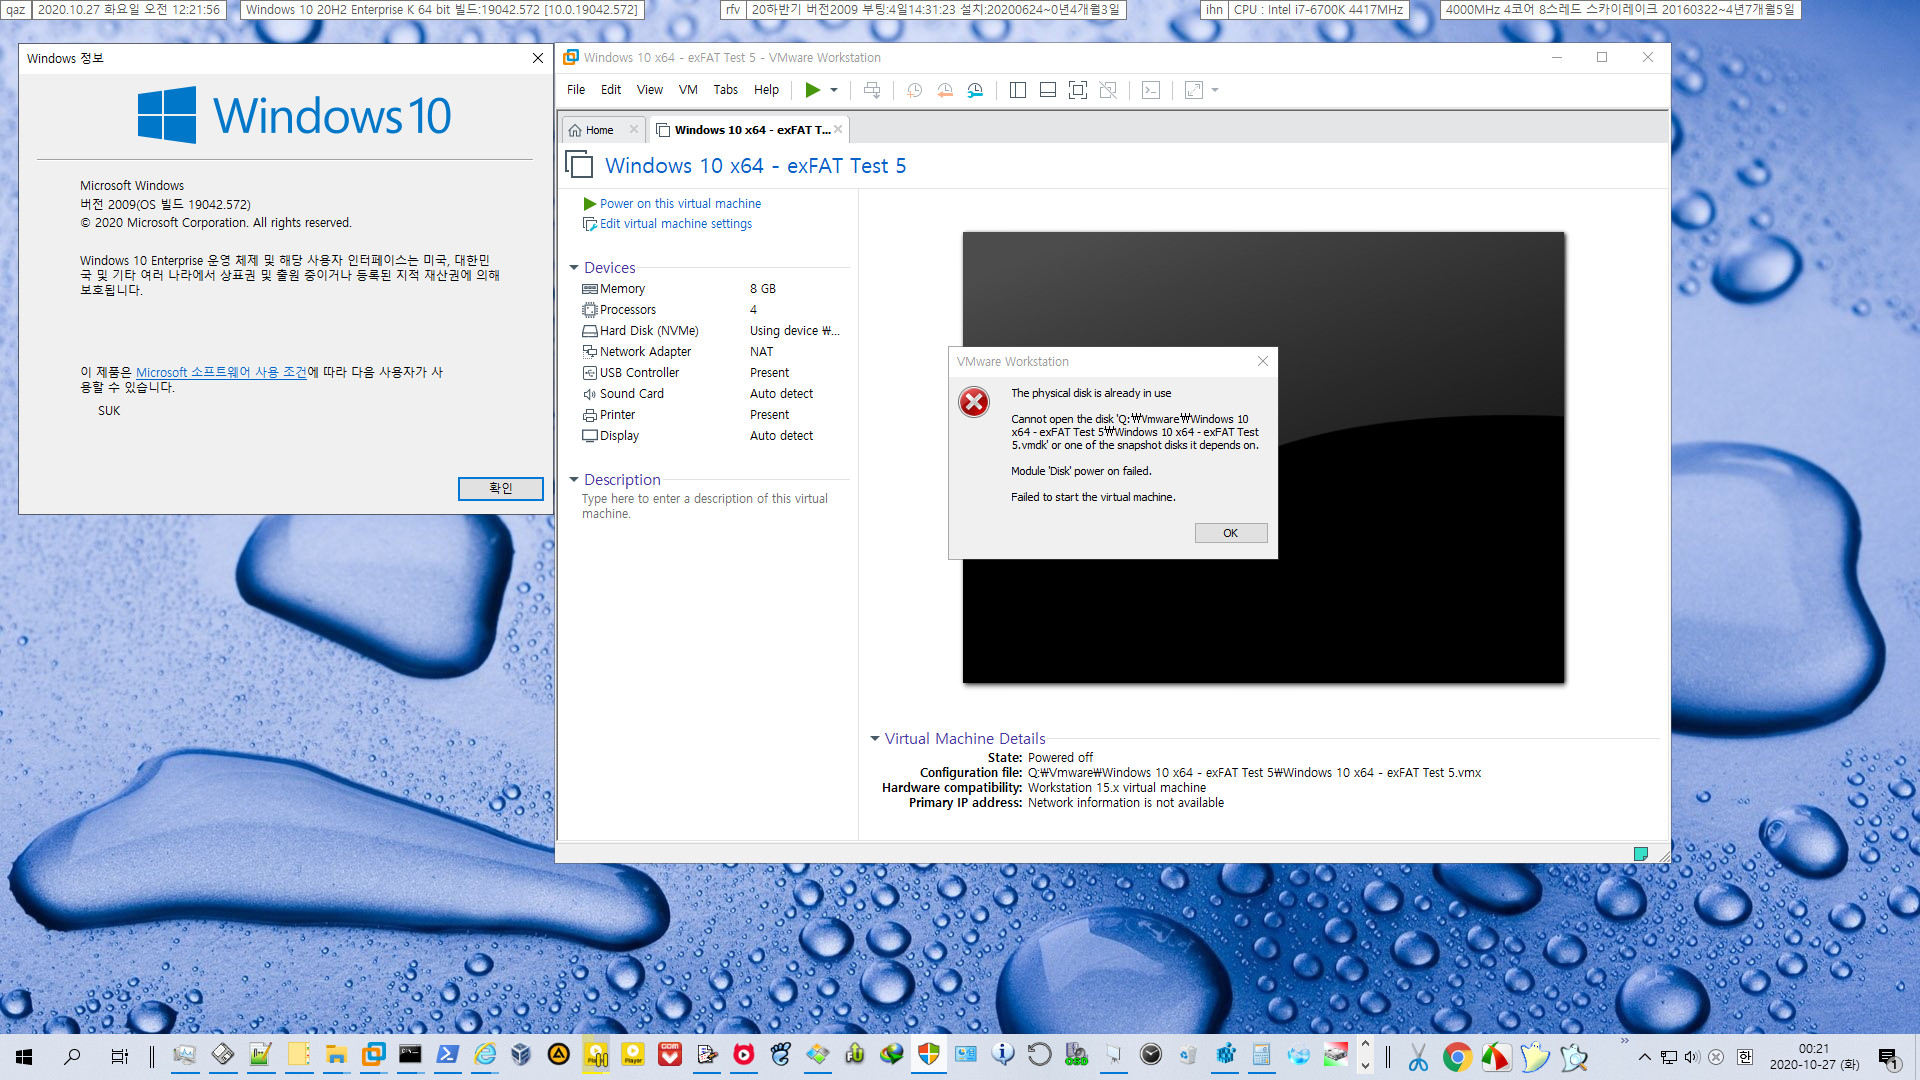1920x1080 pixels.
Task: Click the volume speaker tray icon
Action: (1692, 1057)
